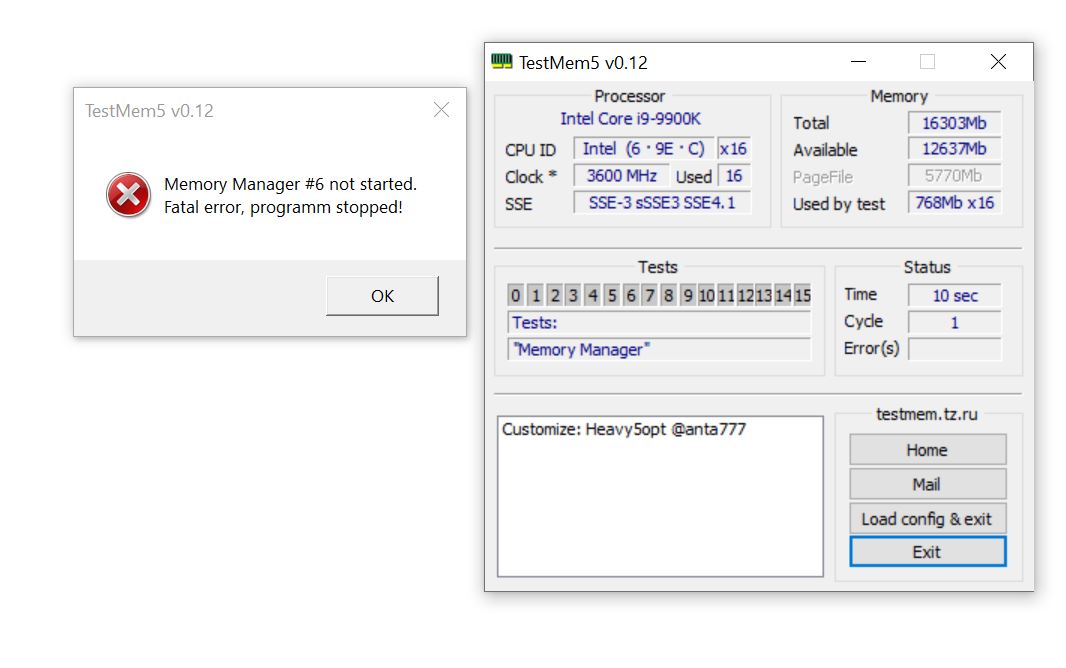Click the disabled maximize box of TestMem5
The height and width of the screenshot is (668, 1066).
click(x=927, y=62)
